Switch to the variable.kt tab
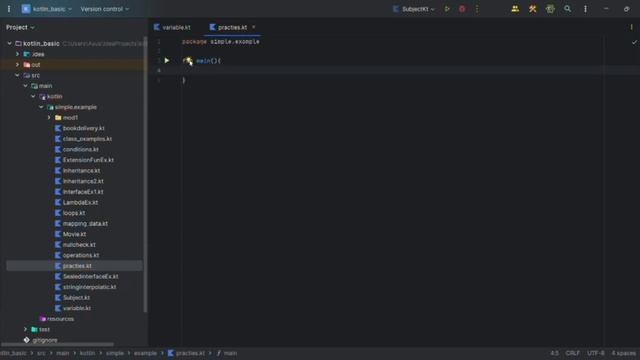Image resolution: width=640 pixels, height=360 pixels. pyautogui.click(x=172, y=27)
